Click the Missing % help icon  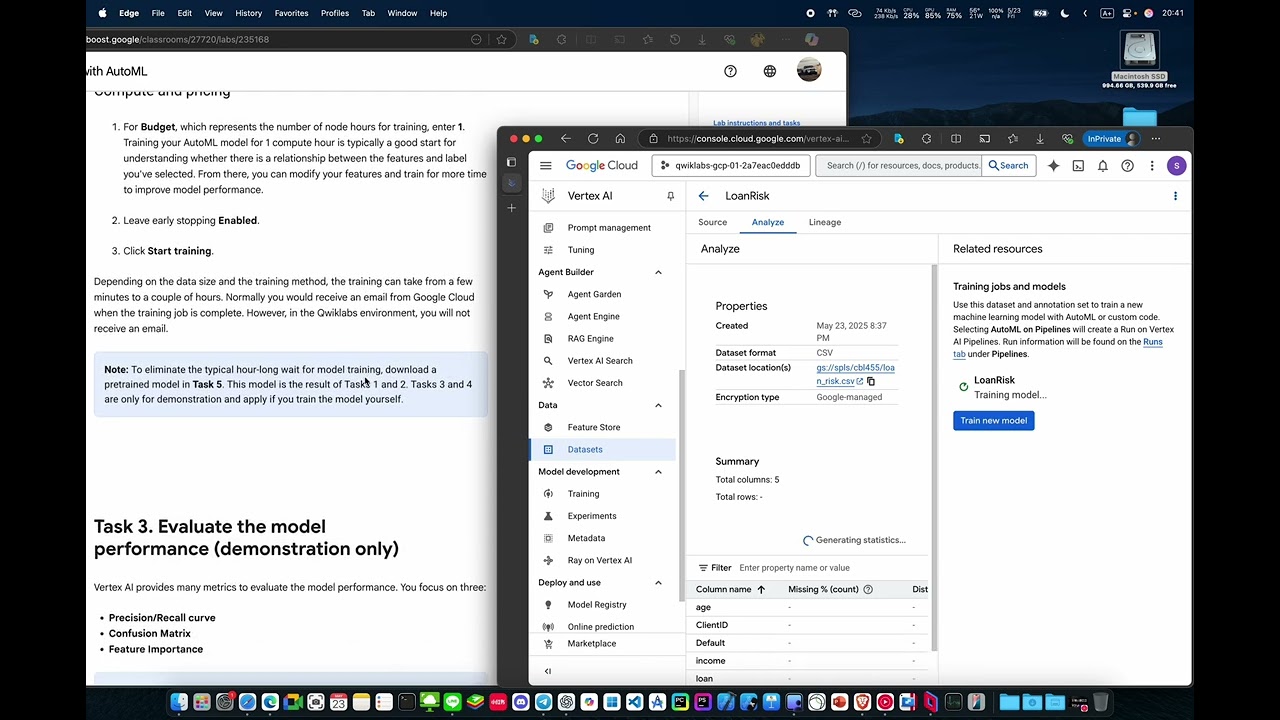point(868,590)
